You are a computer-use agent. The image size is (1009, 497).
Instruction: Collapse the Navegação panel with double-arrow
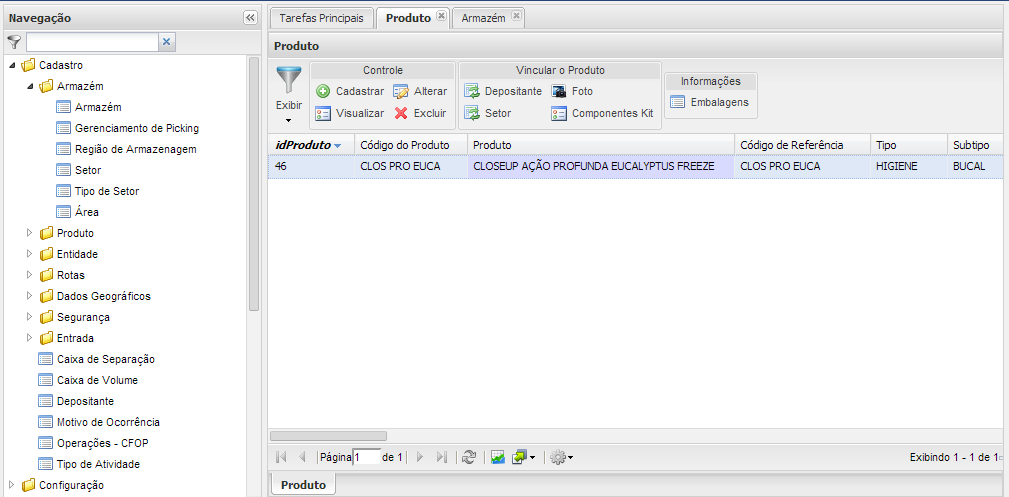[x=251, y=18]
